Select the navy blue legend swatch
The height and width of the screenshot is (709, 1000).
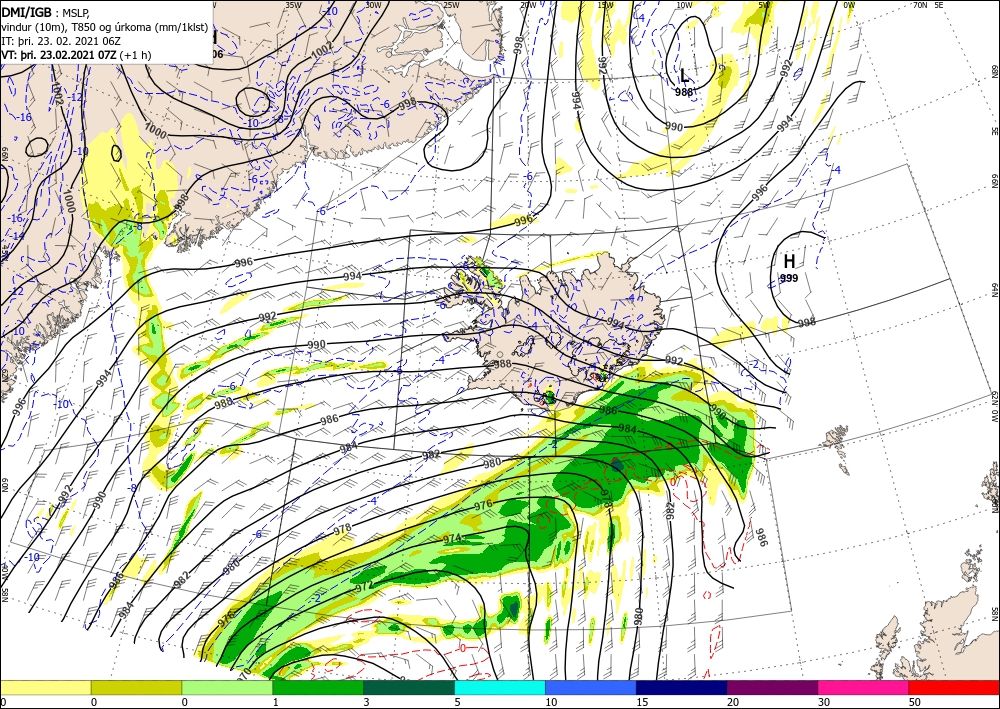tap(681, 687)
